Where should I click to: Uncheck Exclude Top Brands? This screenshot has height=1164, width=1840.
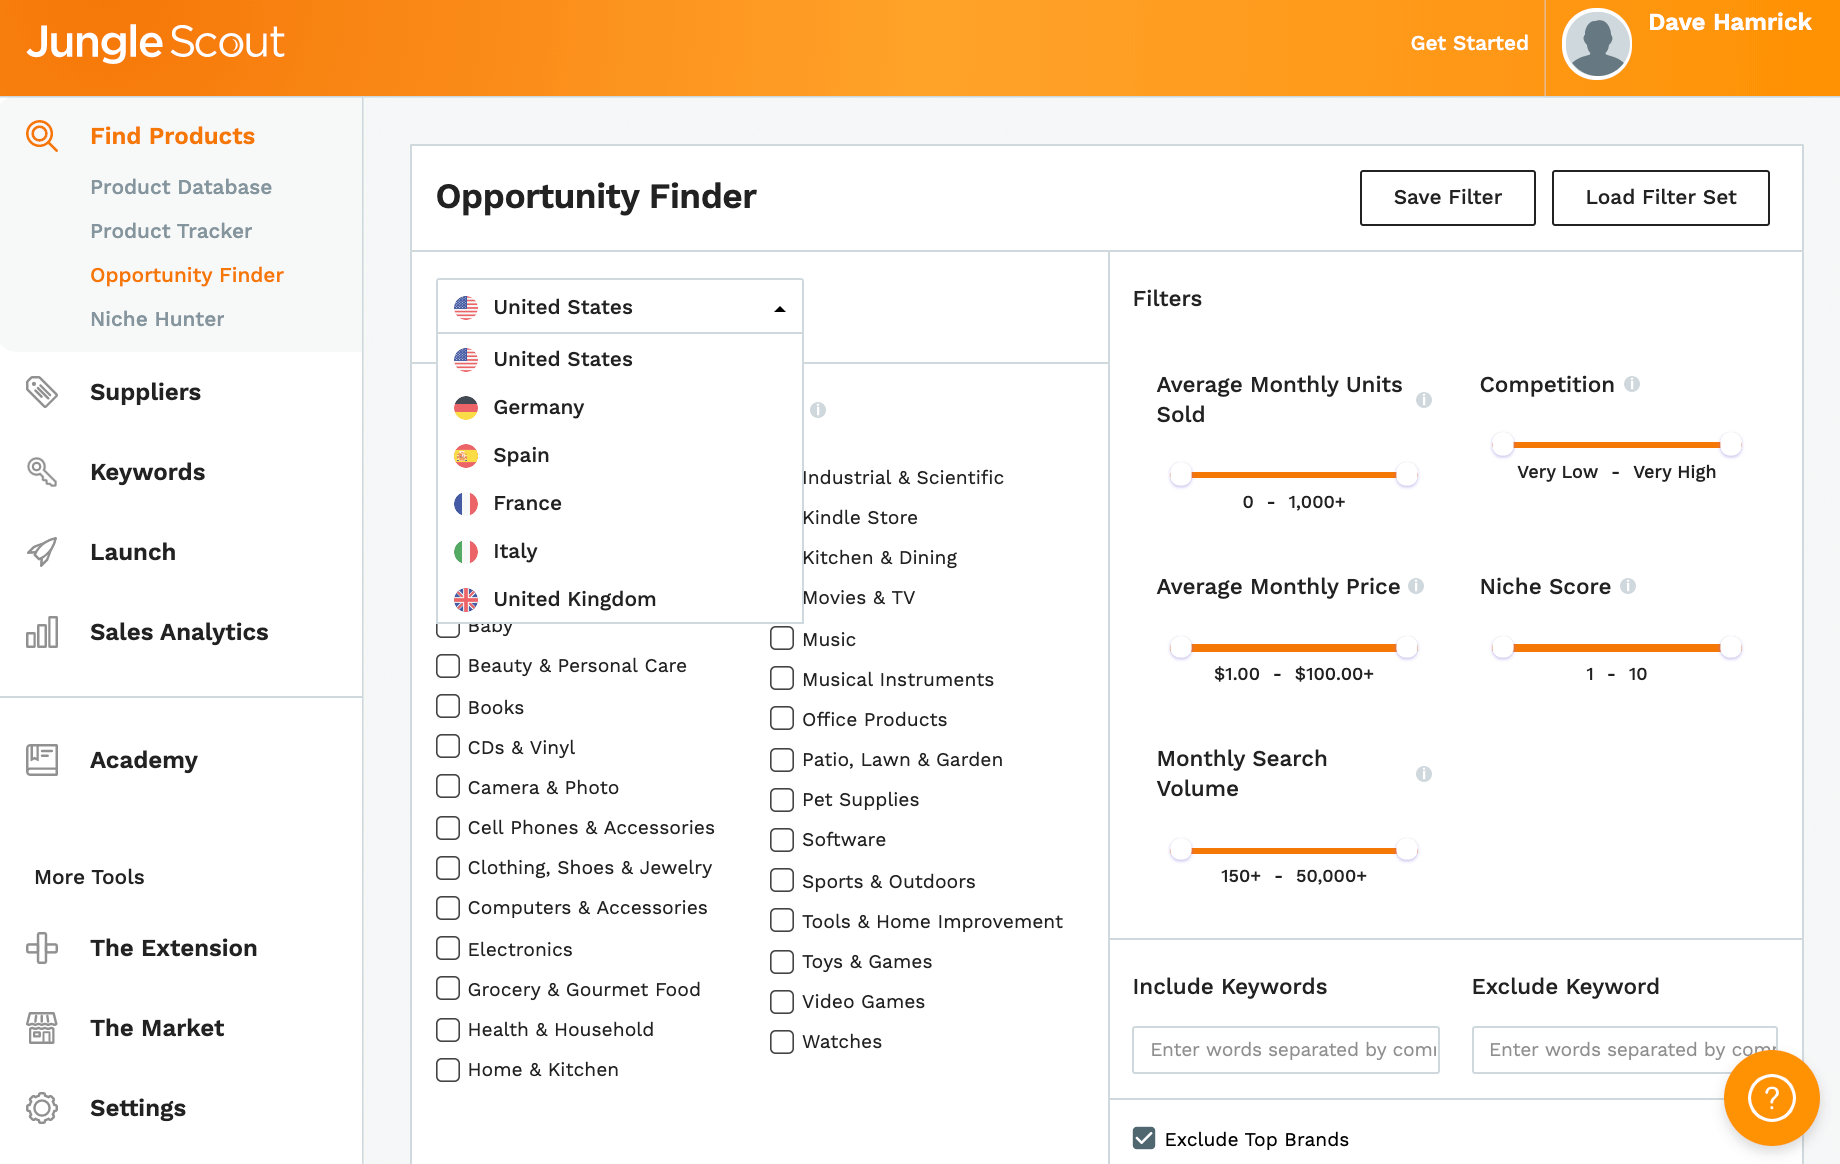1142,1137
